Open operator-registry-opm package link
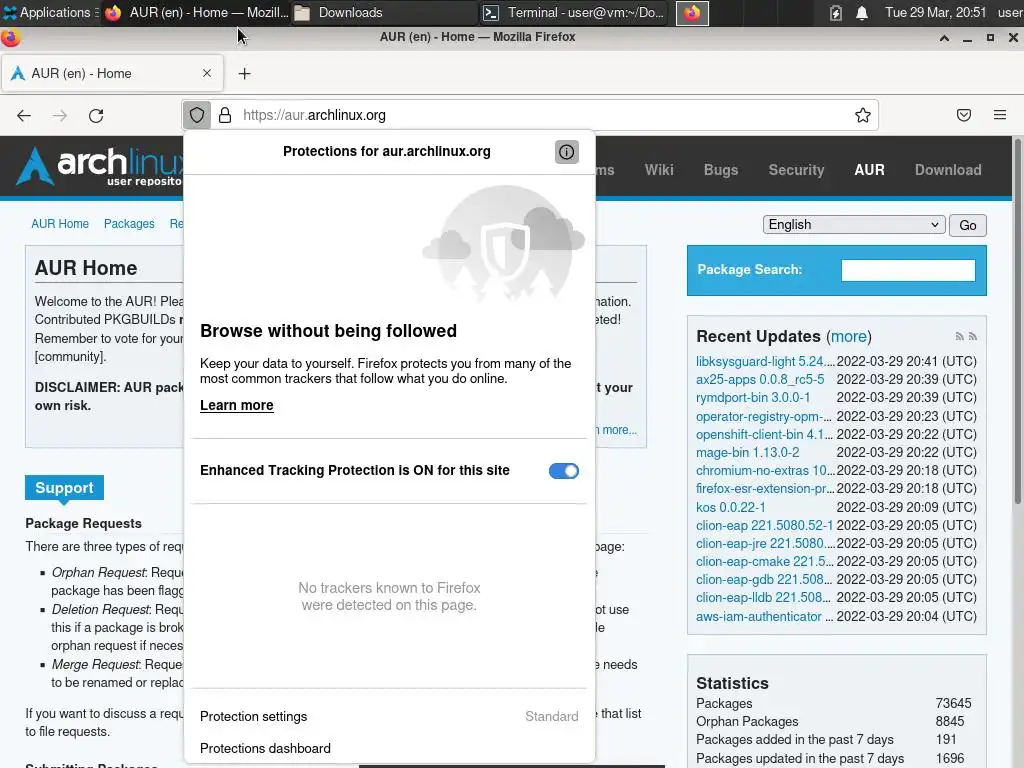Screen dimensions: 1024x768 coord(764,416)
